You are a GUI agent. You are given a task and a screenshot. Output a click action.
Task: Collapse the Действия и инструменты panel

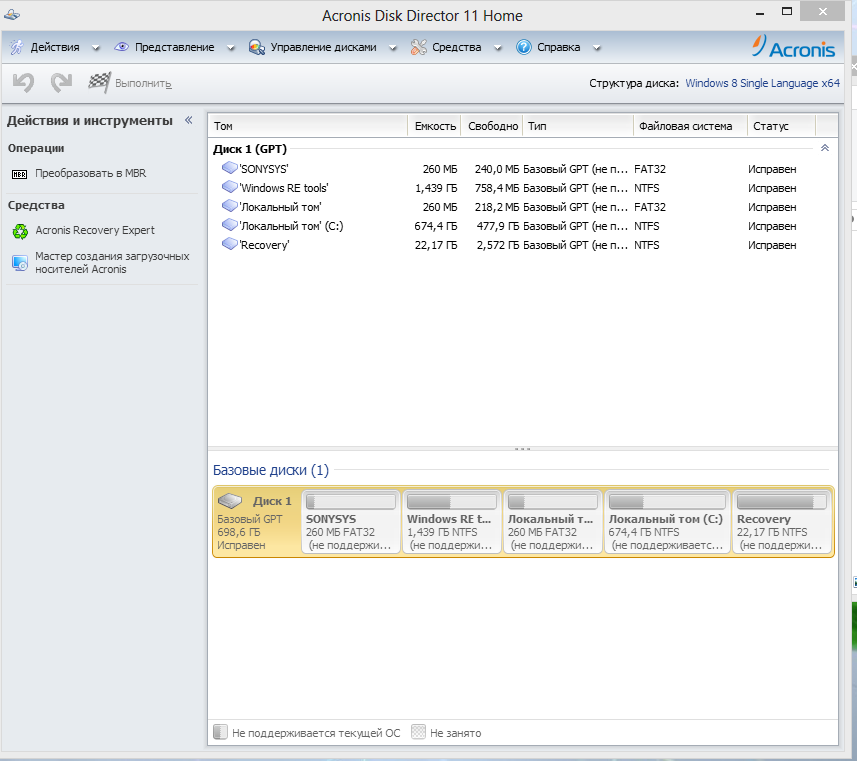pyautogui.click(x=188, y=120)
